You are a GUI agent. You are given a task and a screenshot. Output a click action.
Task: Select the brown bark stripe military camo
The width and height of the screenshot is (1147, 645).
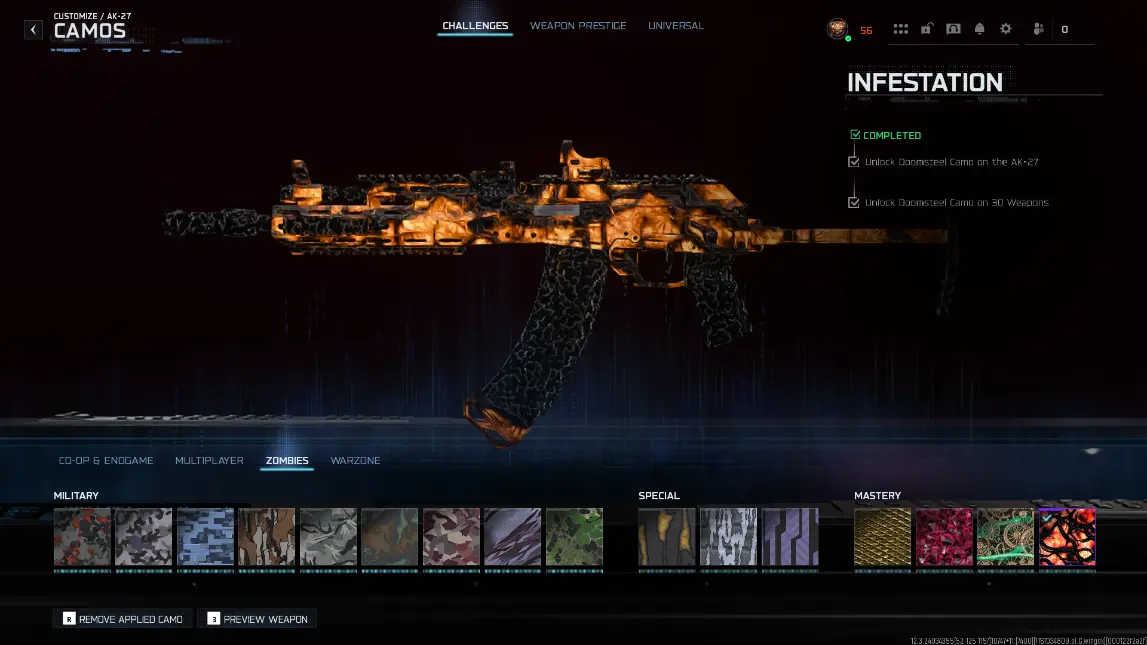pyautogui.click(x=266, y=538)
